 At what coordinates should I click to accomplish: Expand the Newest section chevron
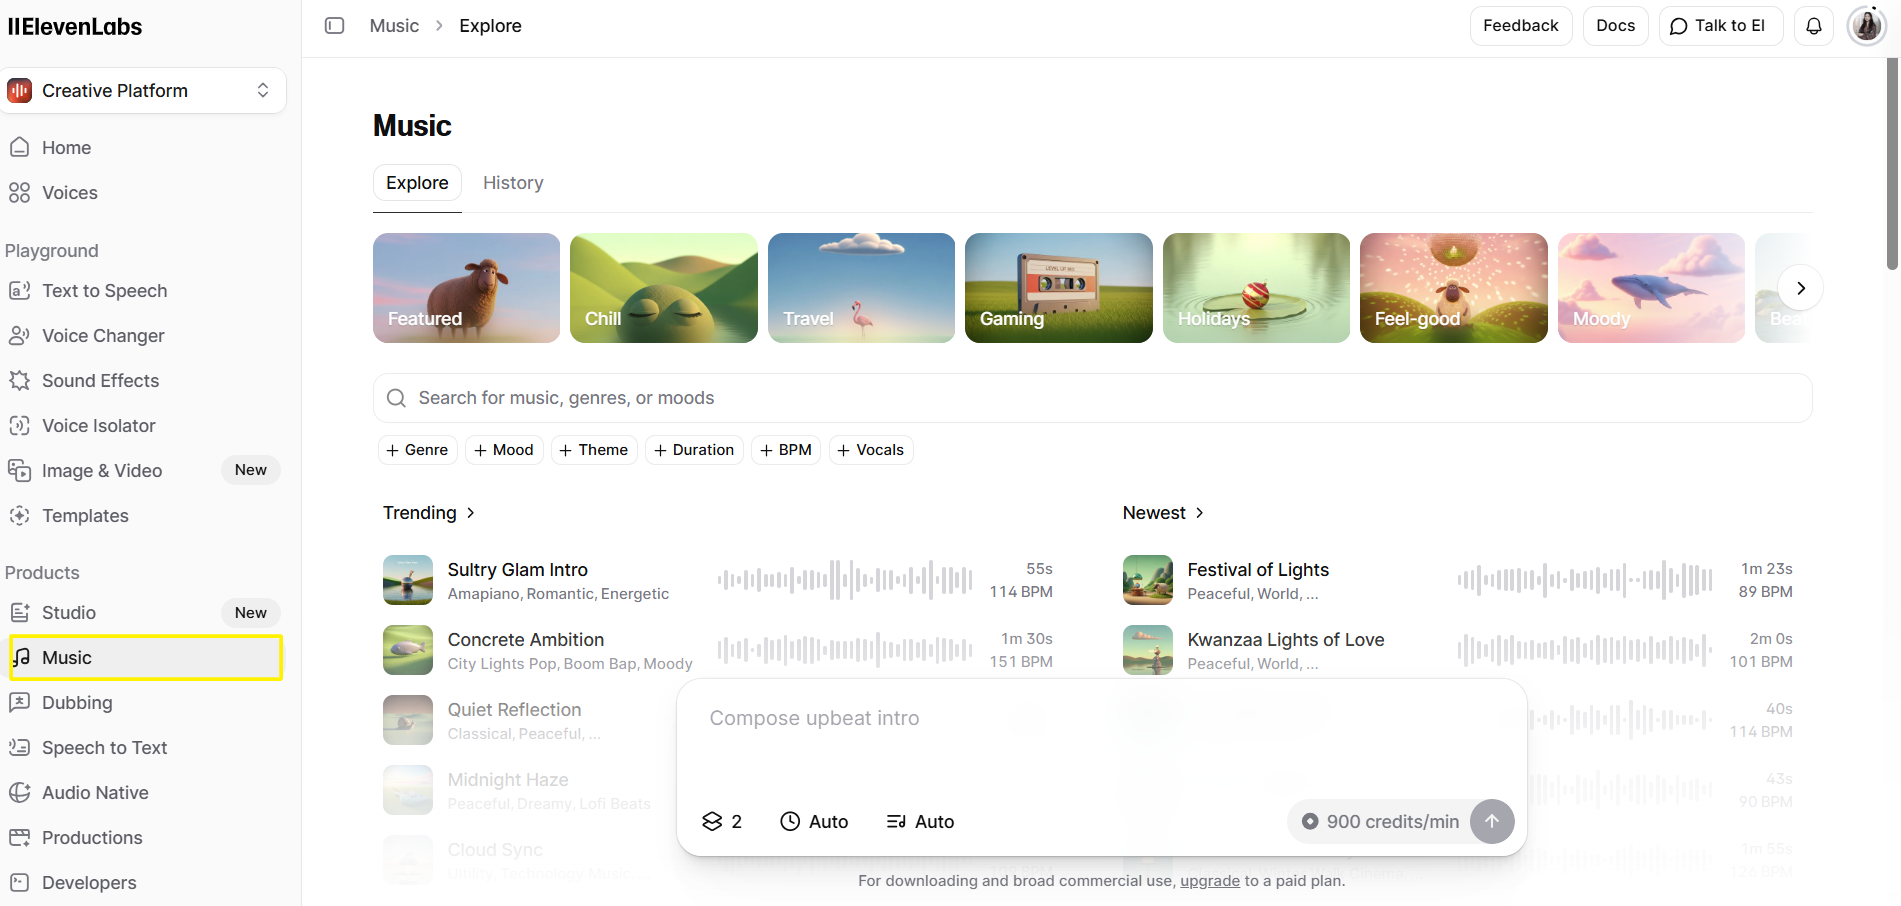click(x=1198, y=512)
